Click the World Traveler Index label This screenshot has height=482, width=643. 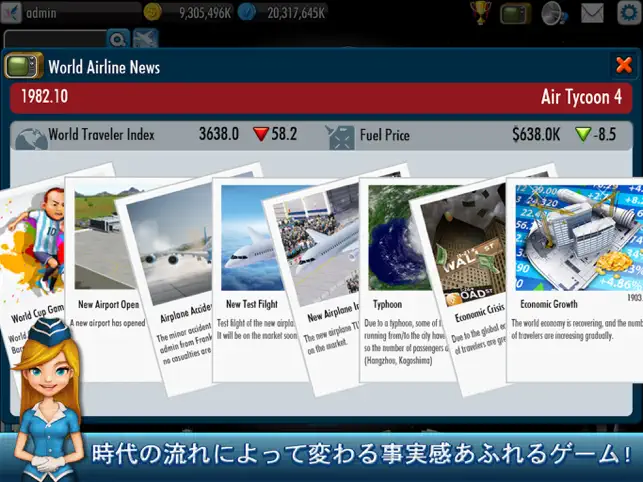[x=101, y=135]
